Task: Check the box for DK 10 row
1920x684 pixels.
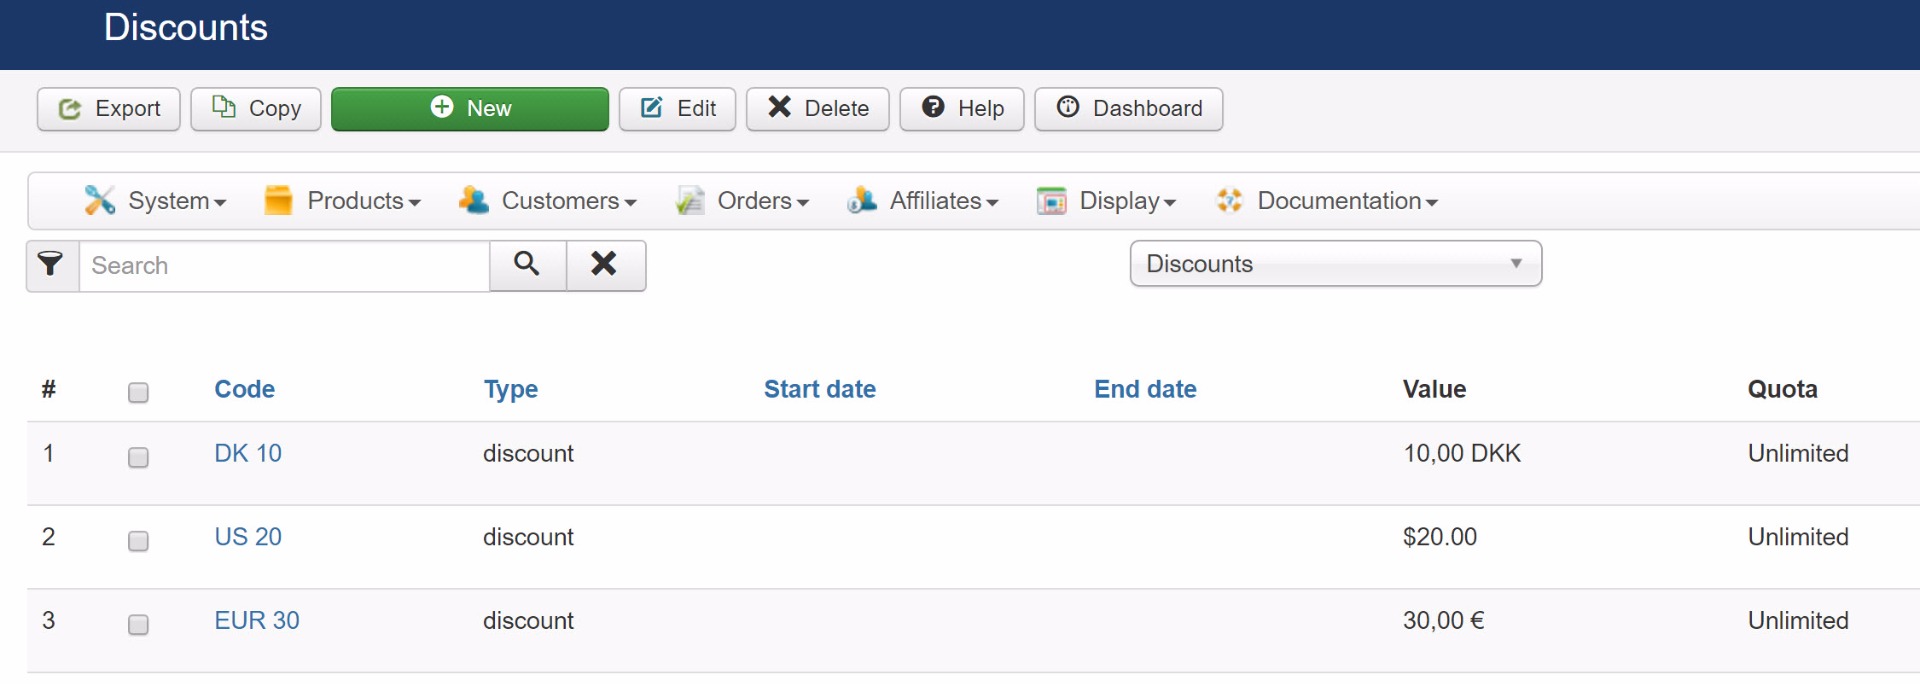Action: 138,458
